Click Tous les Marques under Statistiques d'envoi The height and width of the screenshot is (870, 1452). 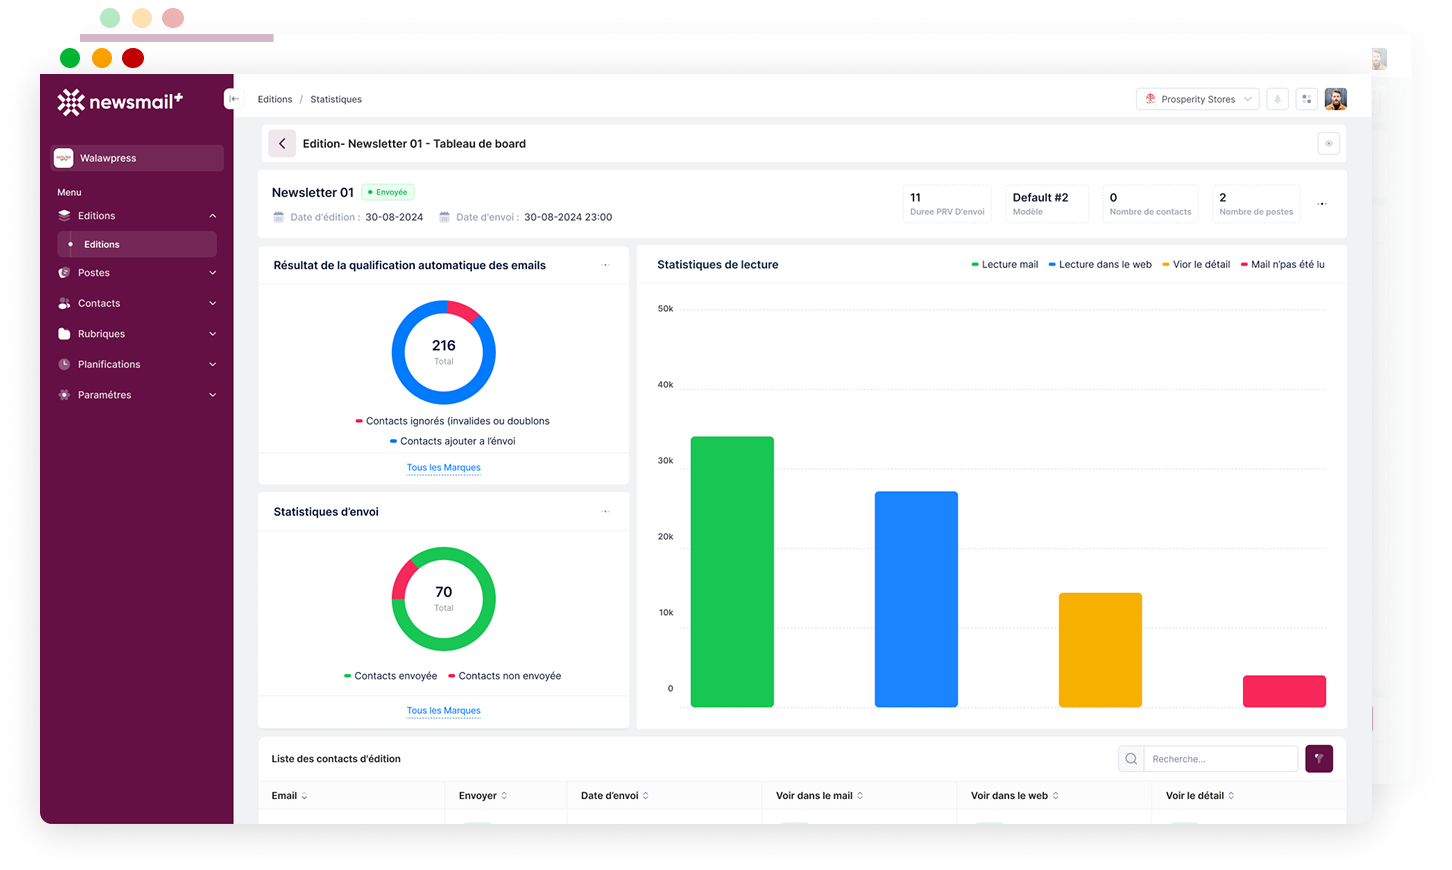pos(443,711)
